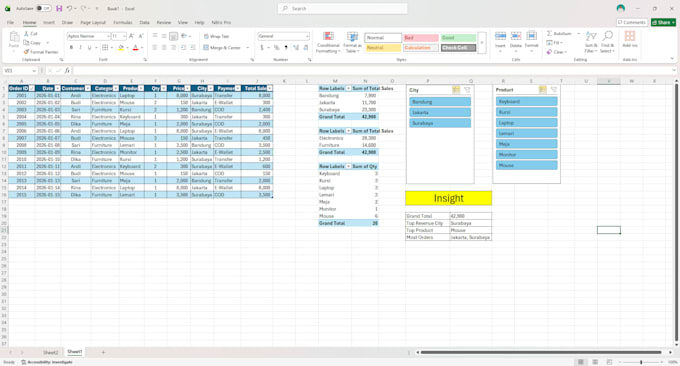The height and width of the screenshot is (366, 680).
Task: Click the AutoSum sigma icon
Action: click(549, 33)
